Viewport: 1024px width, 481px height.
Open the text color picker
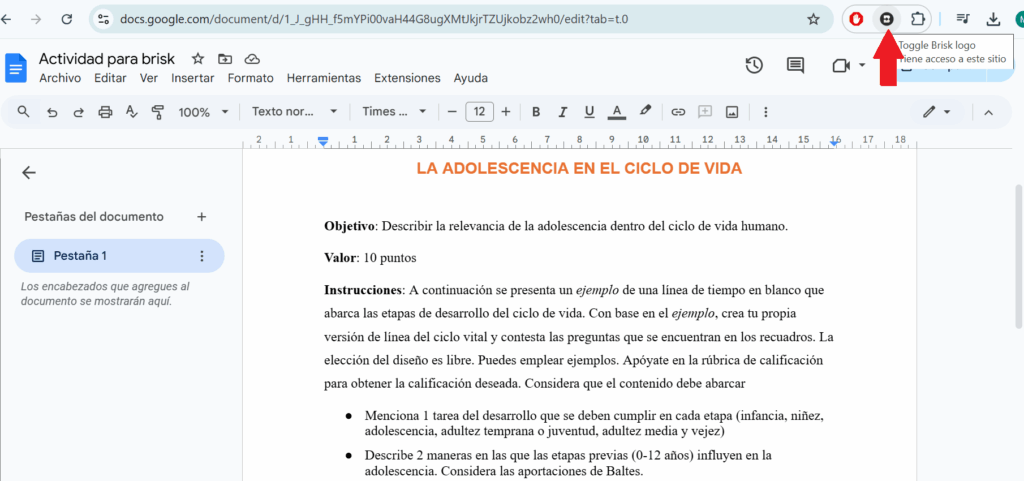(x=617, y=112)
